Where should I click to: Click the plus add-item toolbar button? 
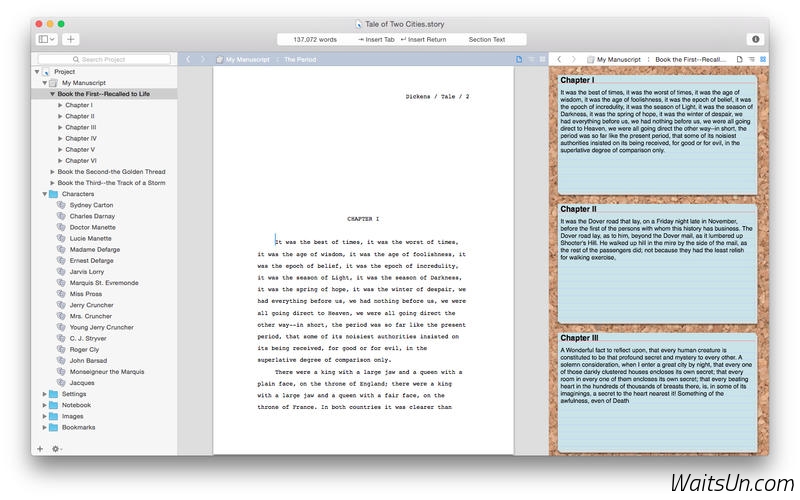point(70,39)
